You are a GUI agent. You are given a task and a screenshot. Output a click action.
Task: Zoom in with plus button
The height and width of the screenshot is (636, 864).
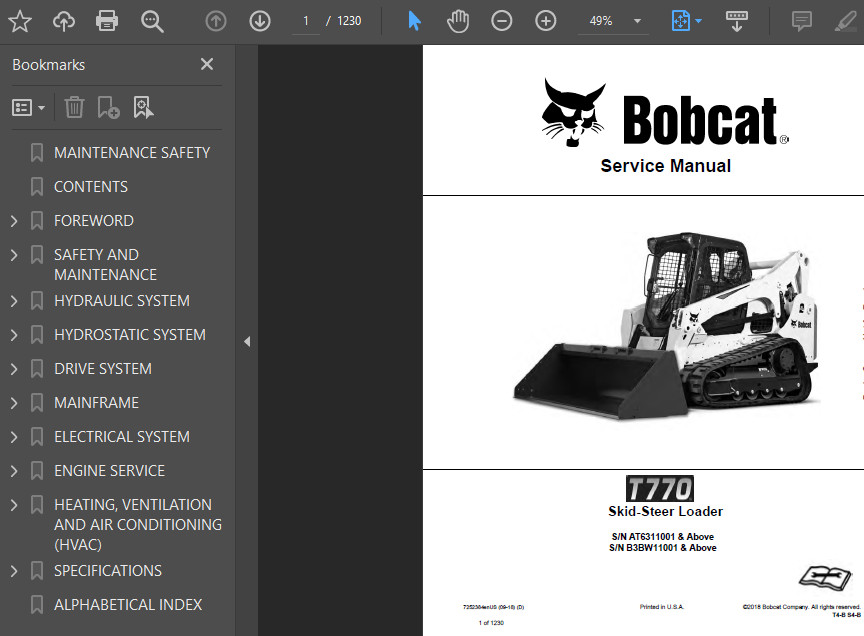coord(546,21)
